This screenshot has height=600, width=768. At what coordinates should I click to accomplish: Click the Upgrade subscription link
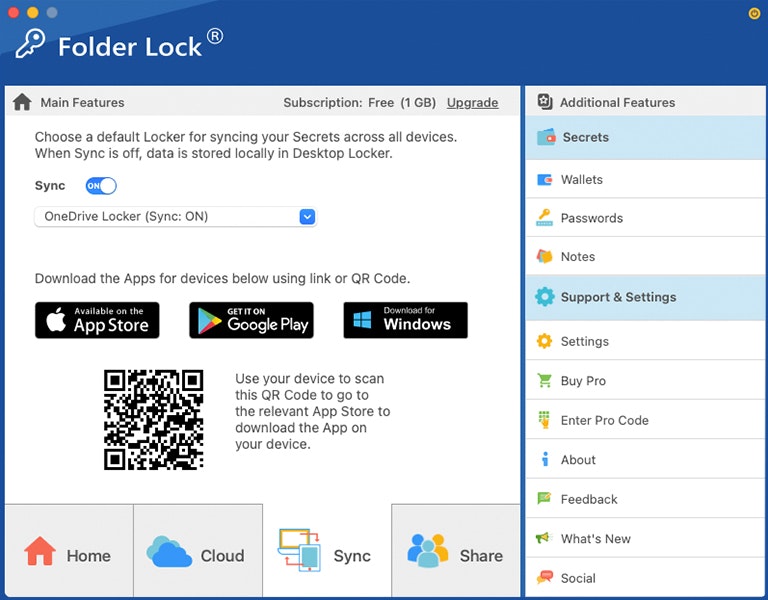(473, 102)
